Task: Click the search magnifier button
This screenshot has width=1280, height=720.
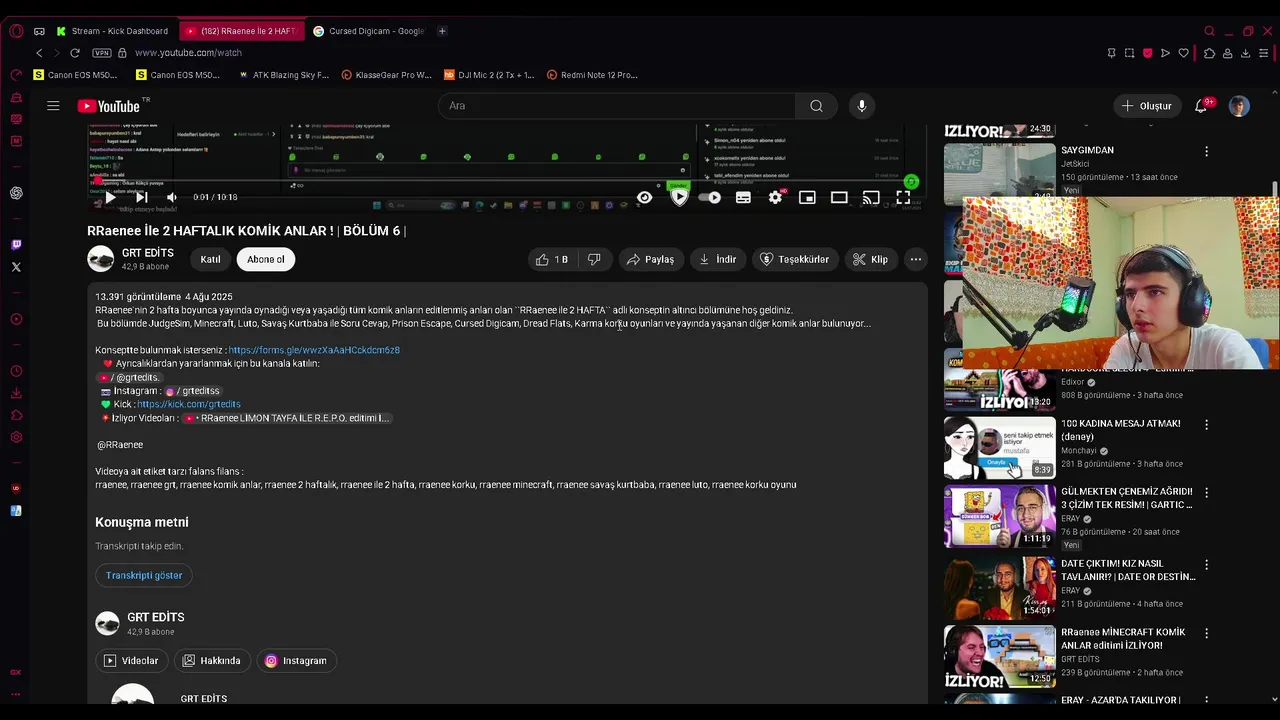Action: pyautogui.click(x=817, y=106)
